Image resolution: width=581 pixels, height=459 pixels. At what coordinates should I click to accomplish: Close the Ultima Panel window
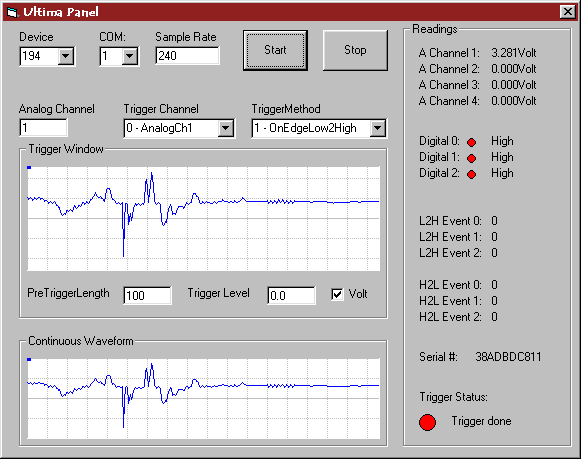coord(568,12)
